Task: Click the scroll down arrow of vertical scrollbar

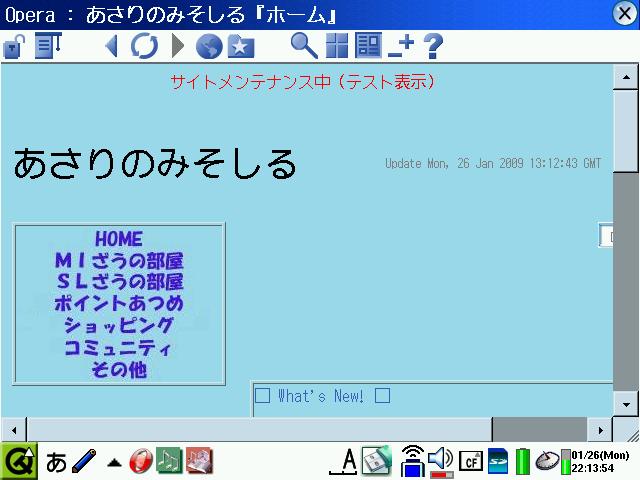Action: coord(626,404)
